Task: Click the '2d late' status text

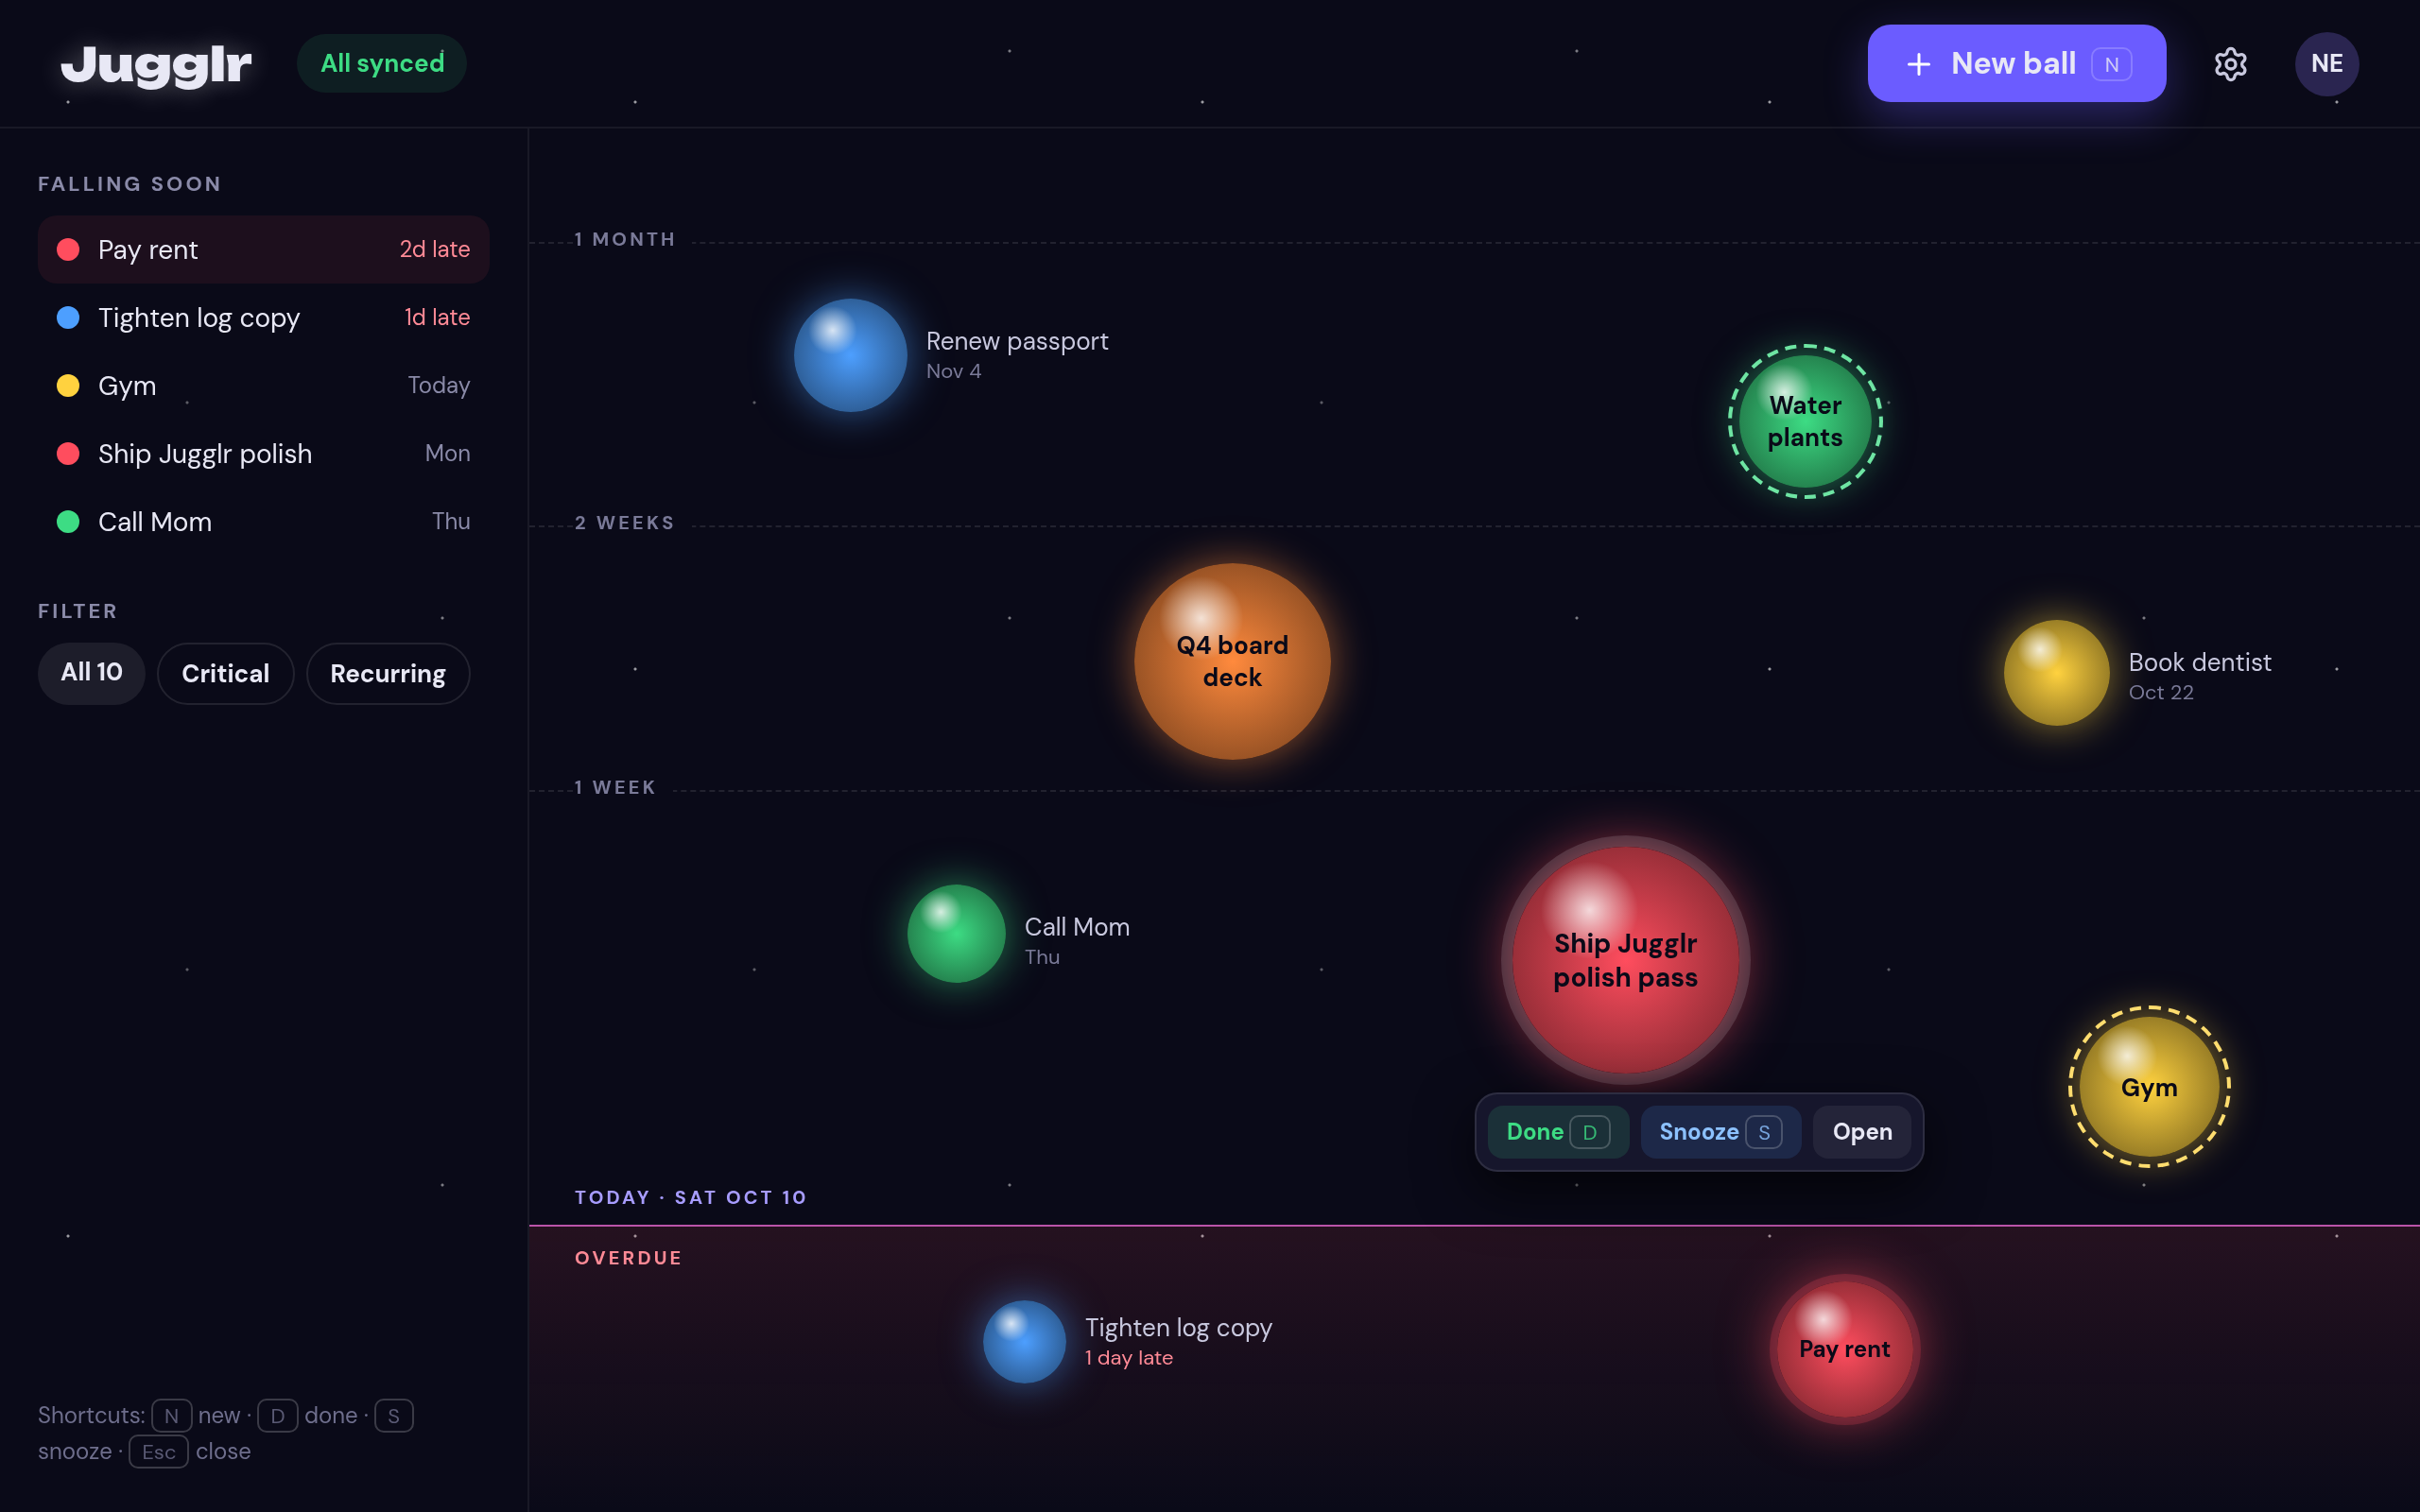Action: [435, 249]
